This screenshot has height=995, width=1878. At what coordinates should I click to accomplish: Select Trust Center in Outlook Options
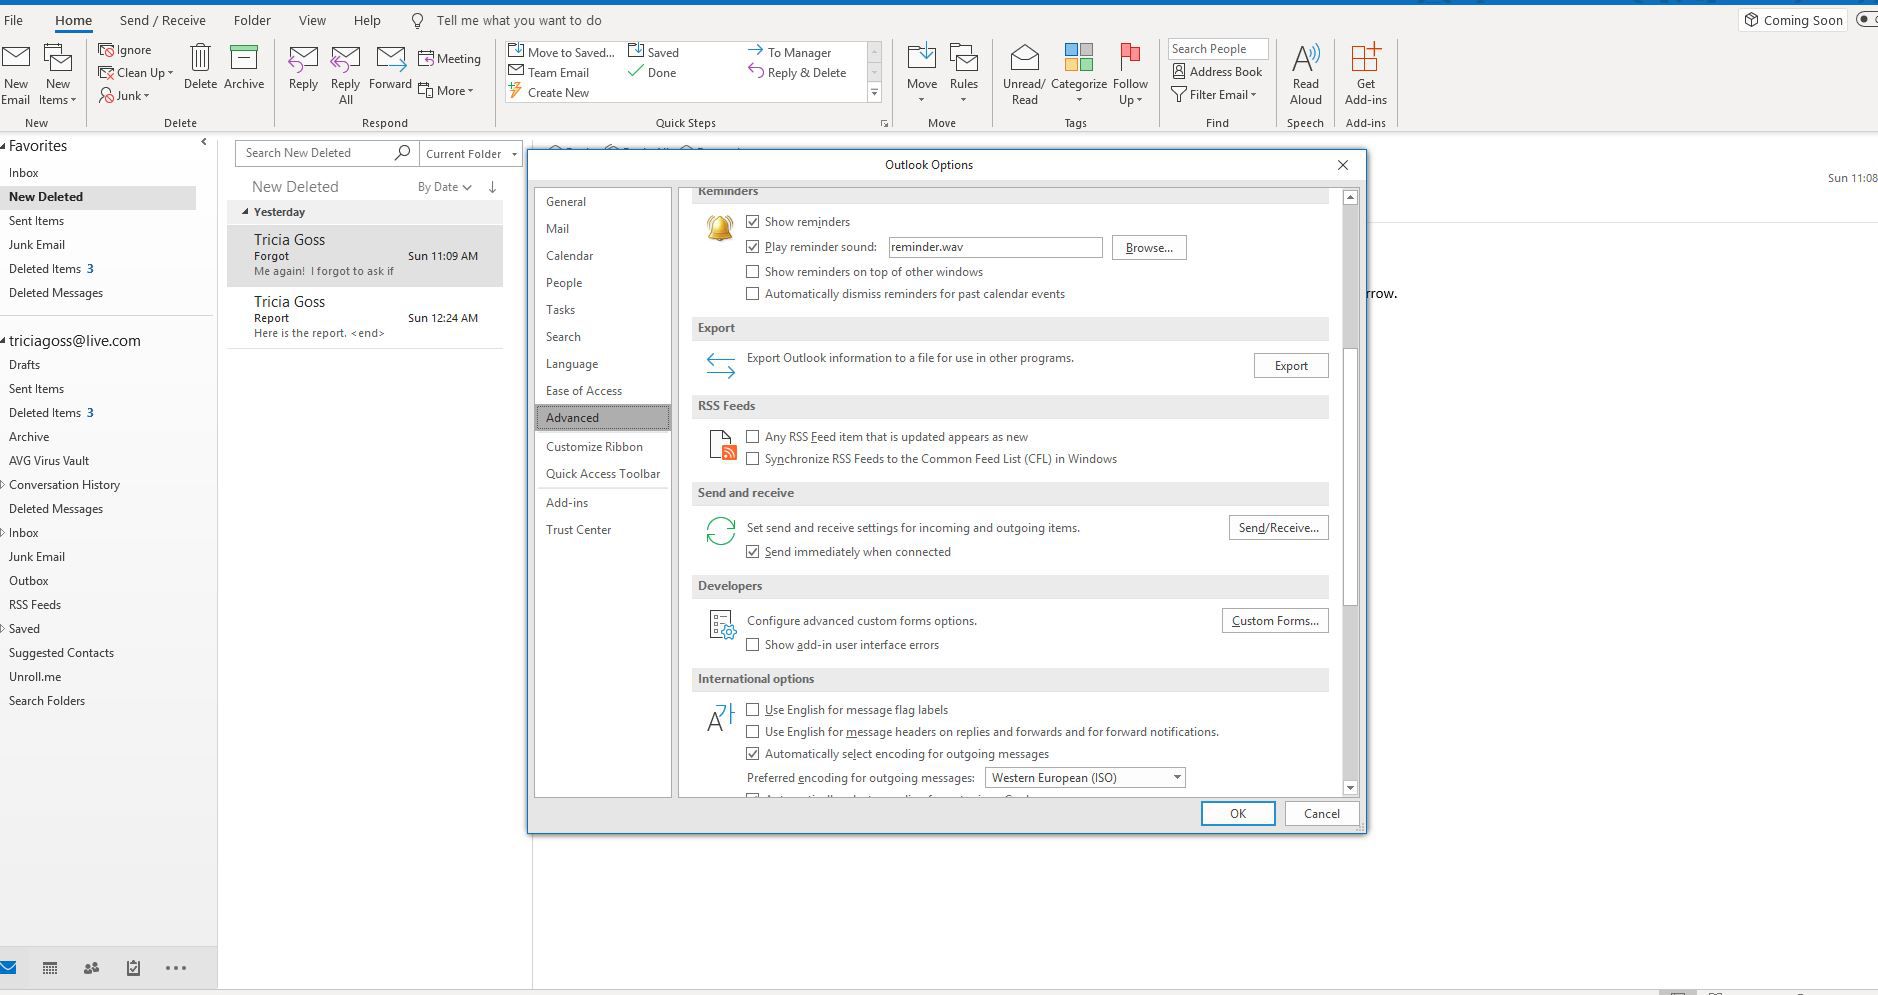click(x=602, y=530)
